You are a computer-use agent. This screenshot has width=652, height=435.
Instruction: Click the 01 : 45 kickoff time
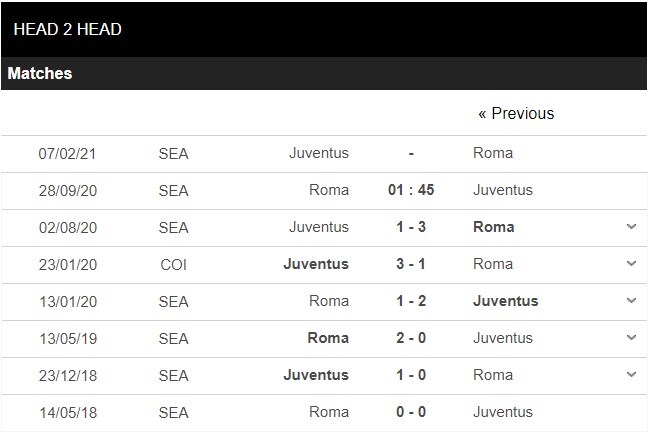click(411, 190)
